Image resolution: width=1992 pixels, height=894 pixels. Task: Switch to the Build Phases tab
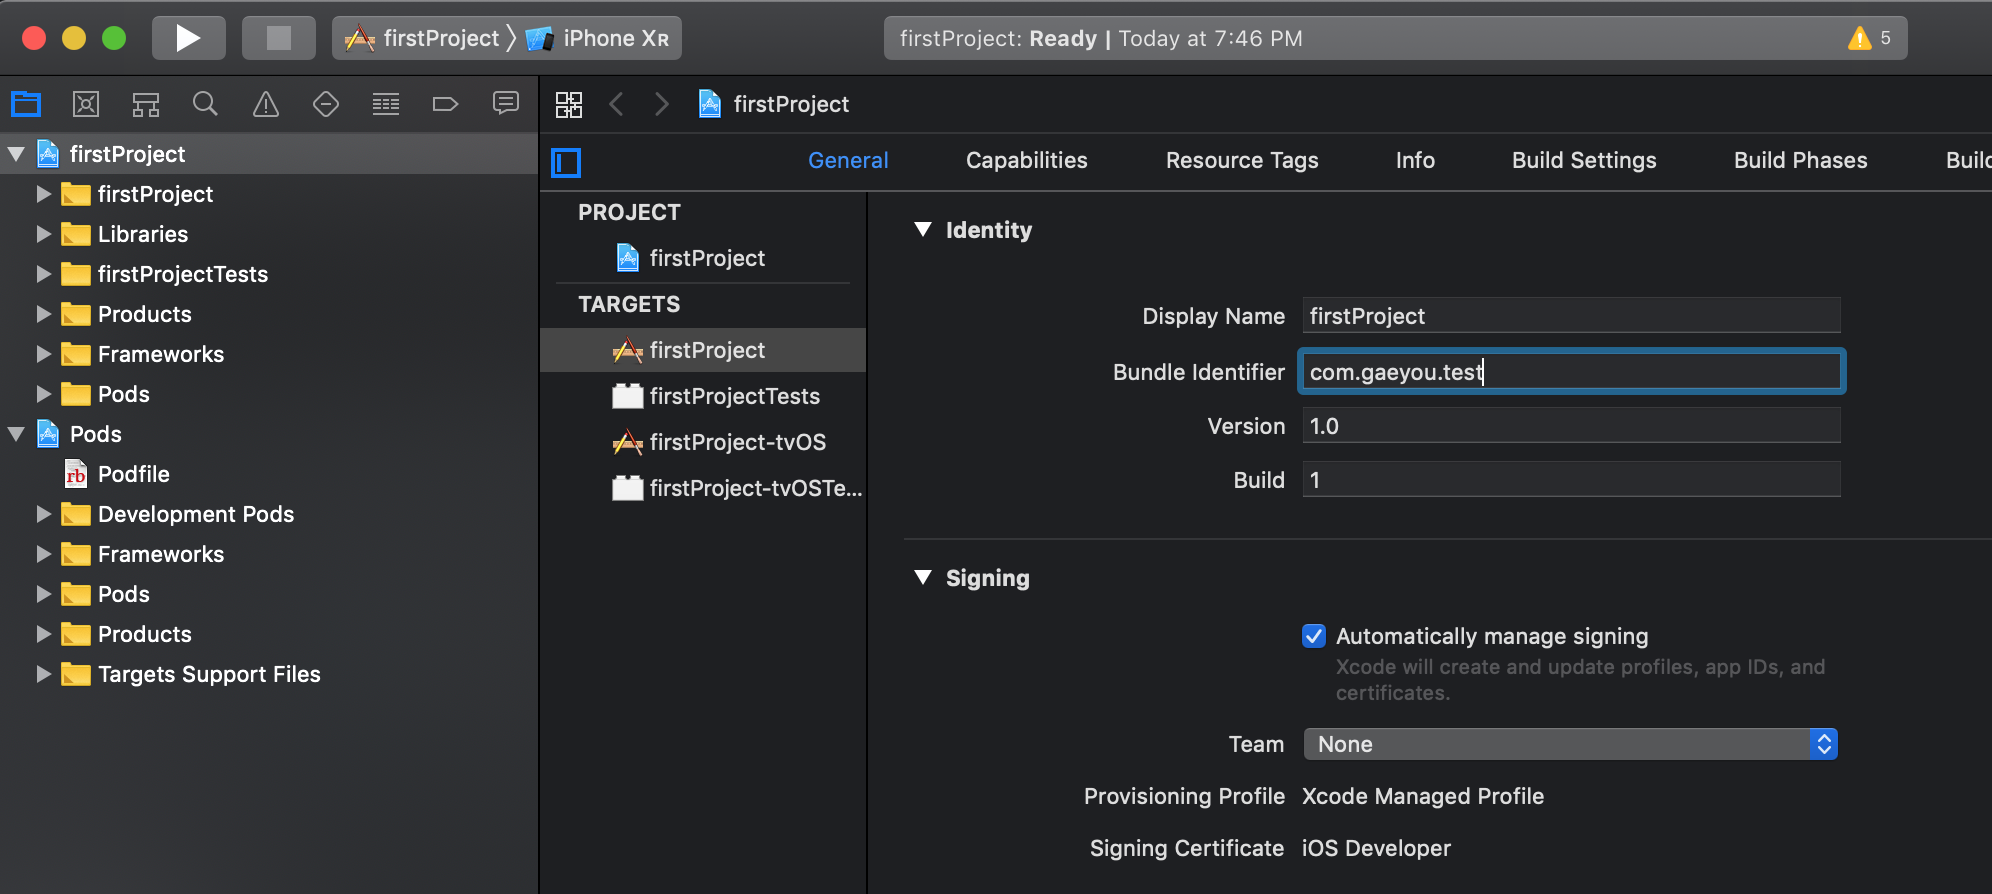[1800, 160]
